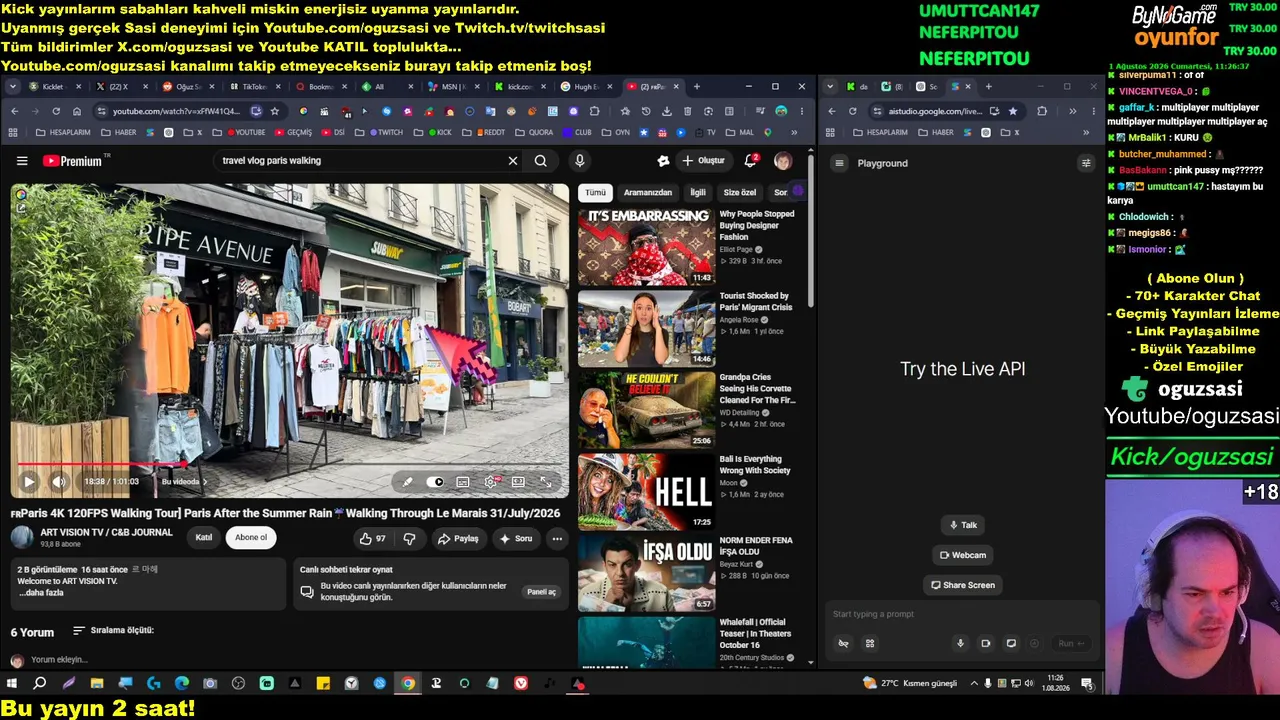Like the Paris walking video
This screenshot has width=1280, height=720.
(x=373, y=539)
